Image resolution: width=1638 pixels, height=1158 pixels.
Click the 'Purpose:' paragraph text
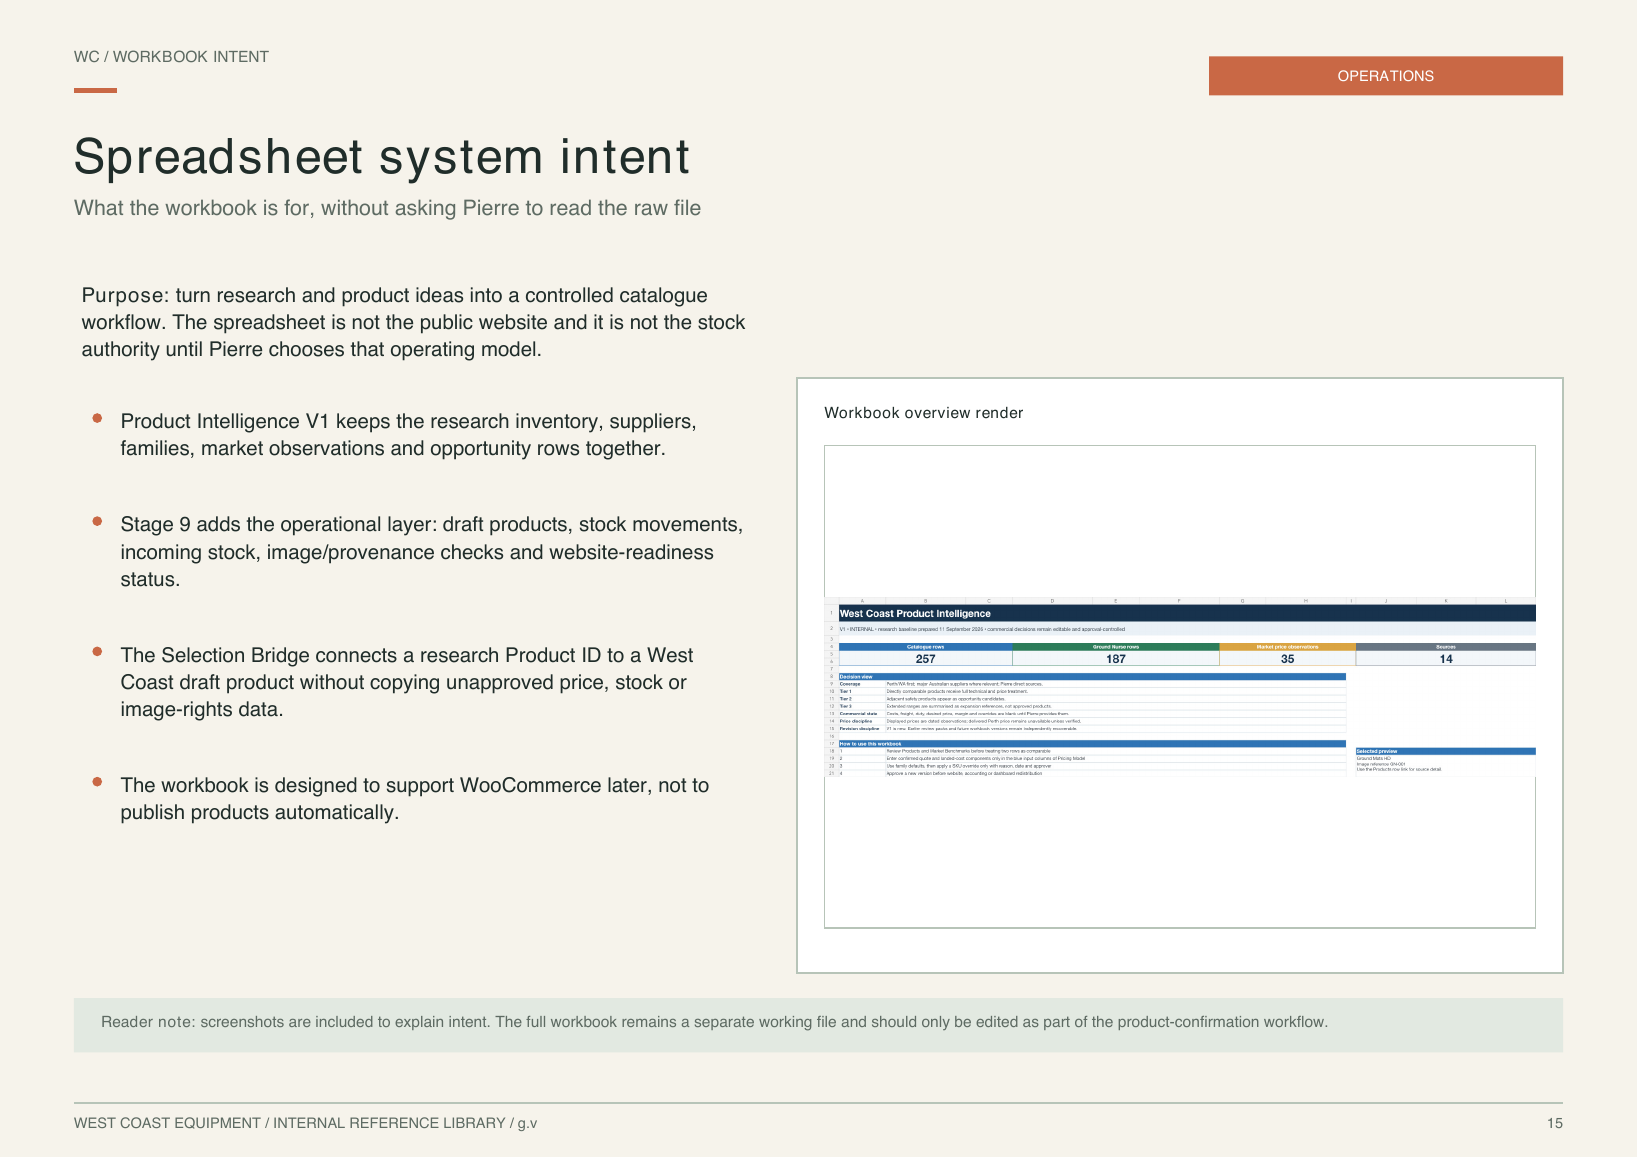[414, 322]
